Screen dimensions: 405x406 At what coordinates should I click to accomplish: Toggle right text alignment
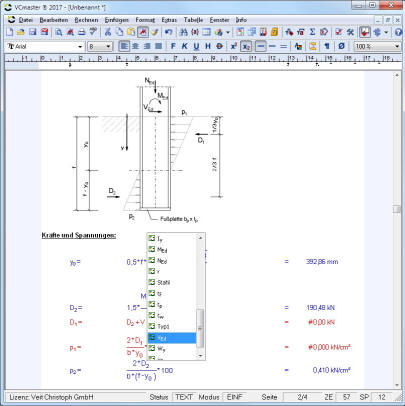[x=147, y=46]
